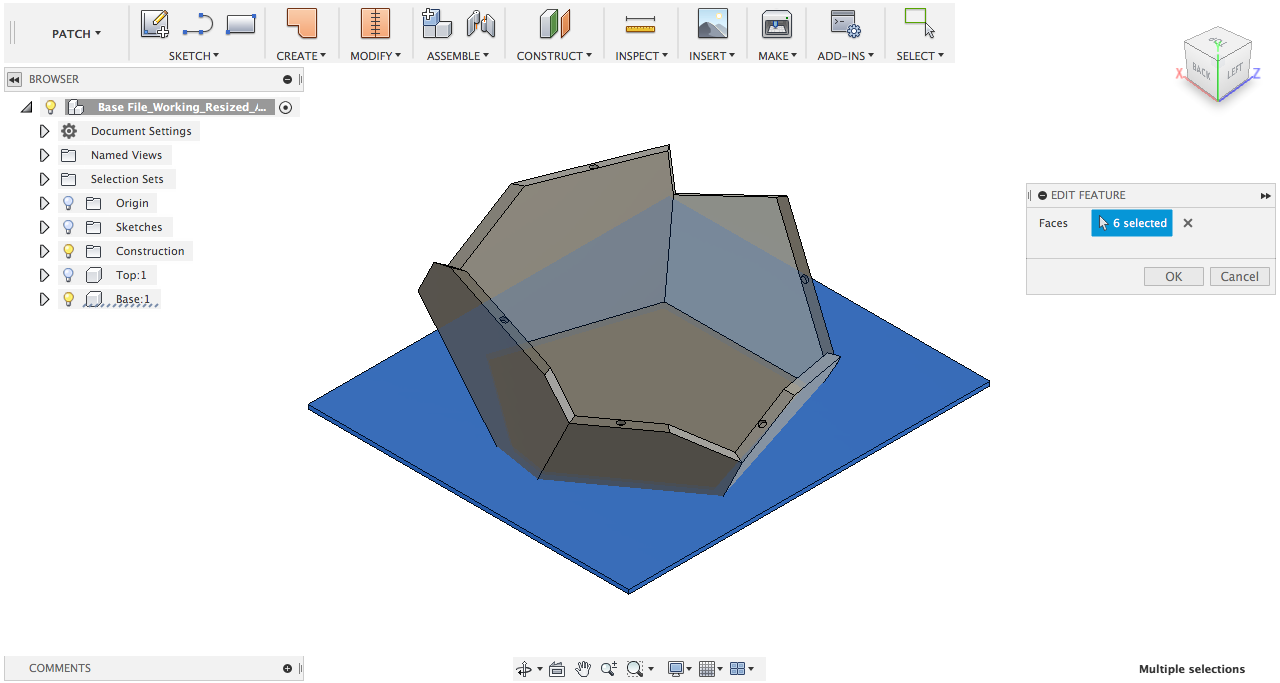The height and width of the screenshot is (683, 1280).
Task: Activate the Pan hand tool
Action: click(583, 669)
